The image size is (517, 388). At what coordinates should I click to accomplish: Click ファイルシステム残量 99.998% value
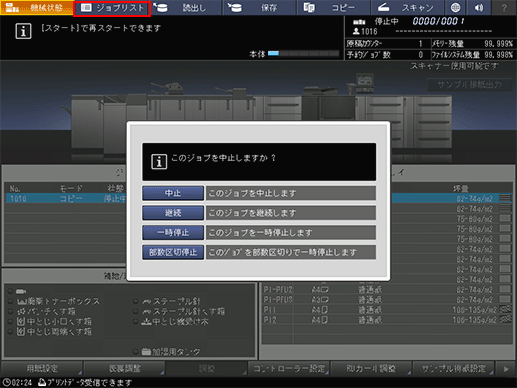coord(498,55)
